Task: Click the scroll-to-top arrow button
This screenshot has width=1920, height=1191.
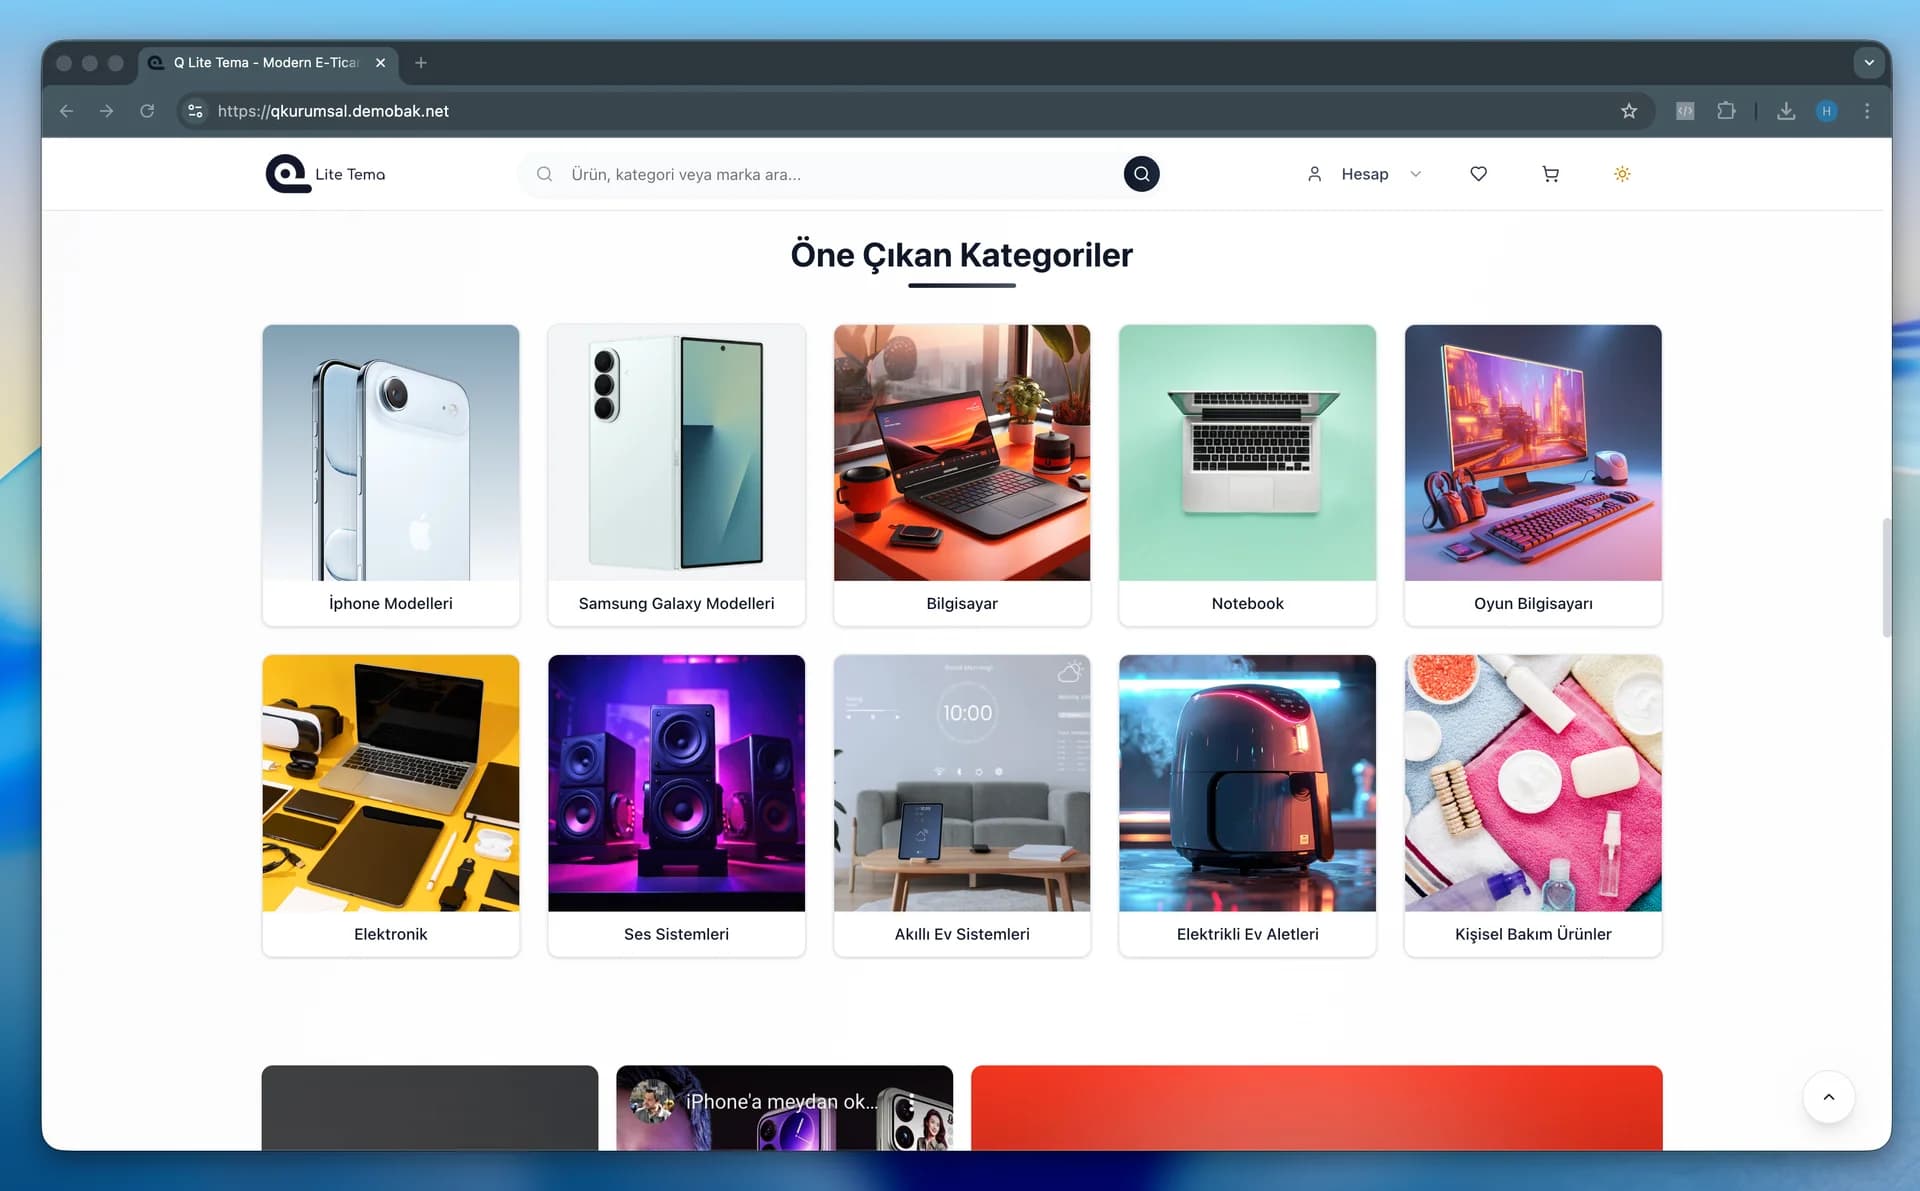Action: (1828, 1097)
